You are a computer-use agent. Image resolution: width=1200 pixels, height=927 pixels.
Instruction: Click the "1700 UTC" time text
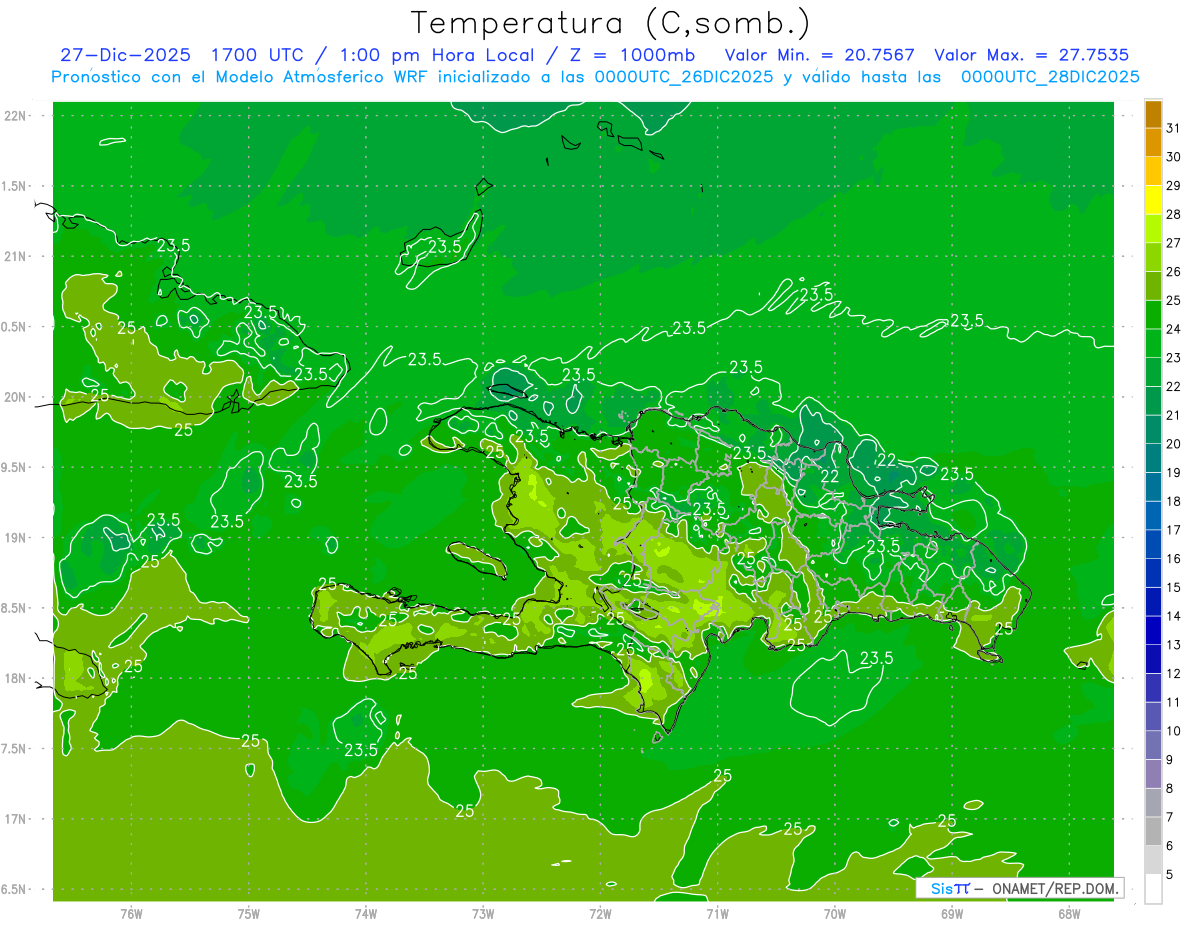tap(260, 55)
